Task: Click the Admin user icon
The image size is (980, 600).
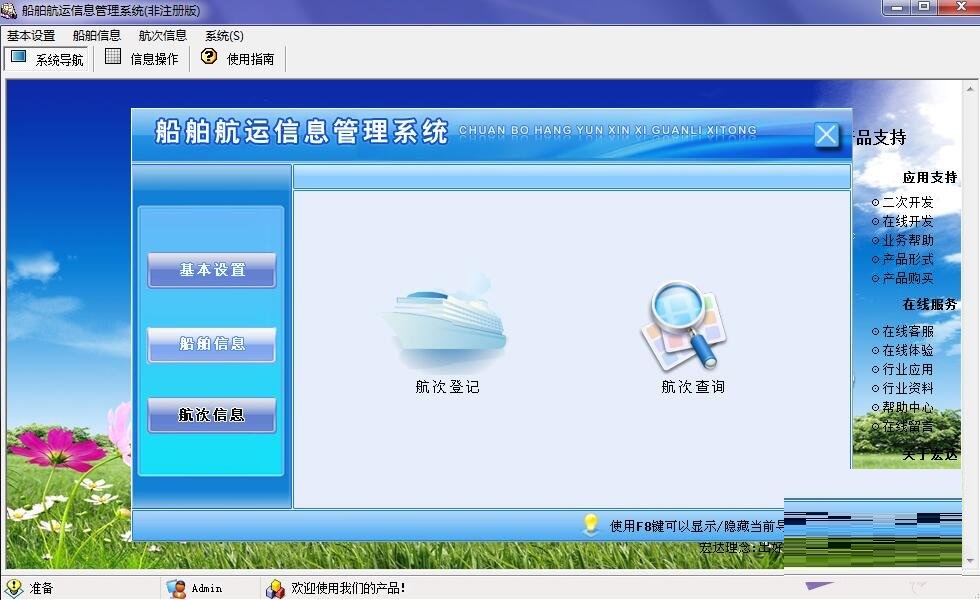Action: pos(176,588)
